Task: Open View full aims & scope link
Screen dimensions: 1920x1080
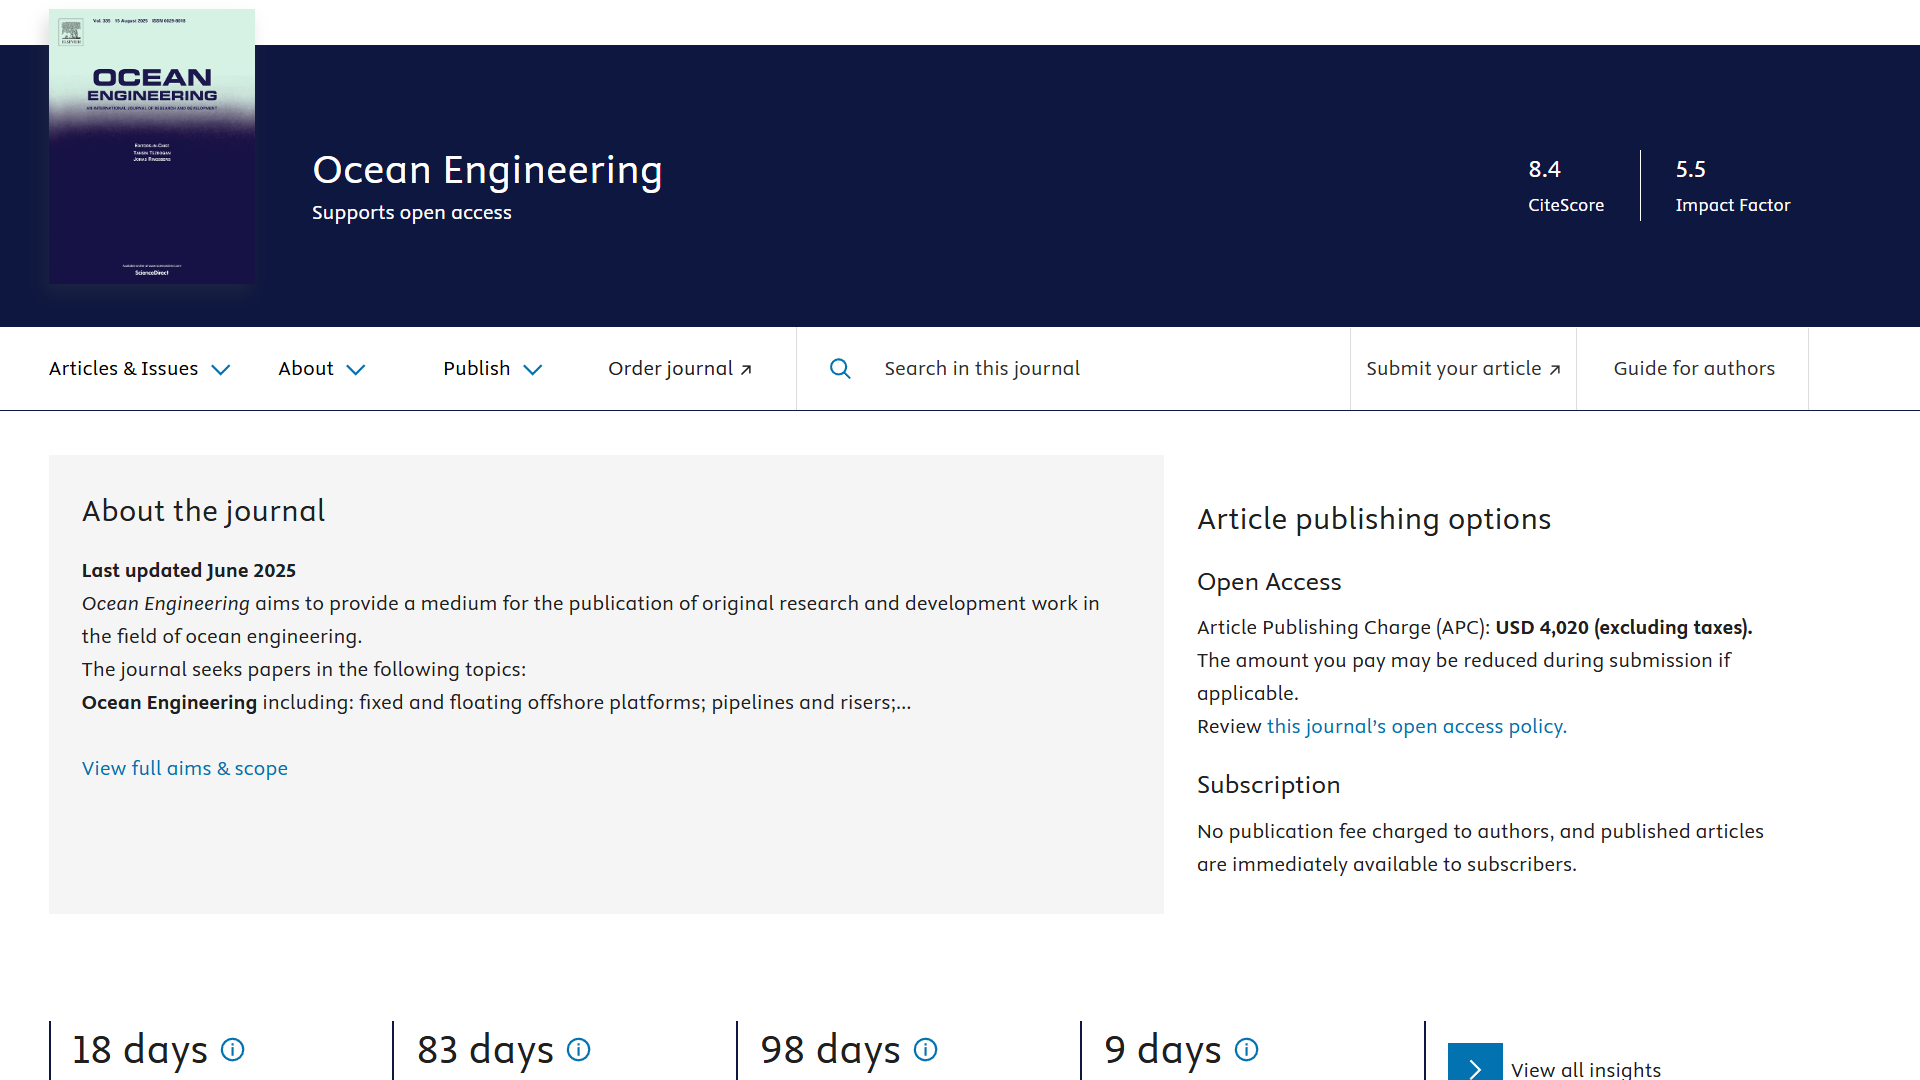Action: pos(185,768)
